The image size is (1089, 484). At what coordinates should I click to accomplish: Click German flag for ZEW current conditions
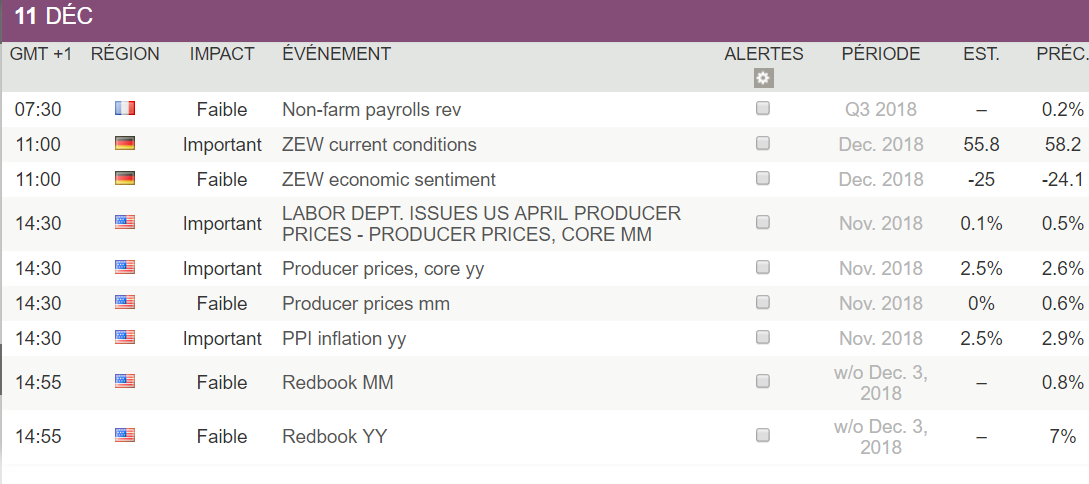pyautogui.click(x=125, y=144)
